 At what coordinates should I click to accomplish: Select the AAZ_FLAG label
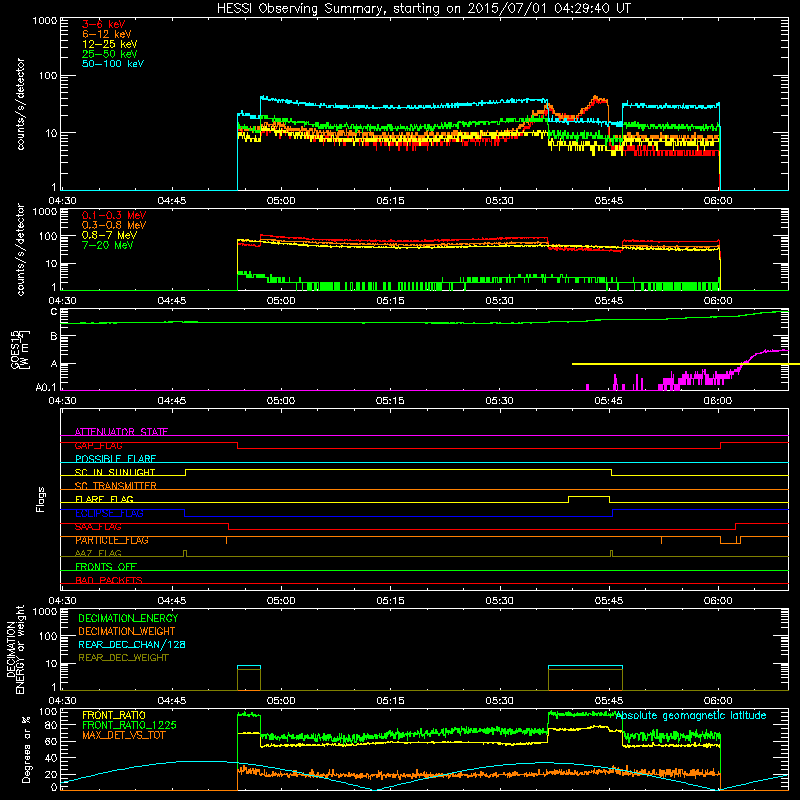98,553
